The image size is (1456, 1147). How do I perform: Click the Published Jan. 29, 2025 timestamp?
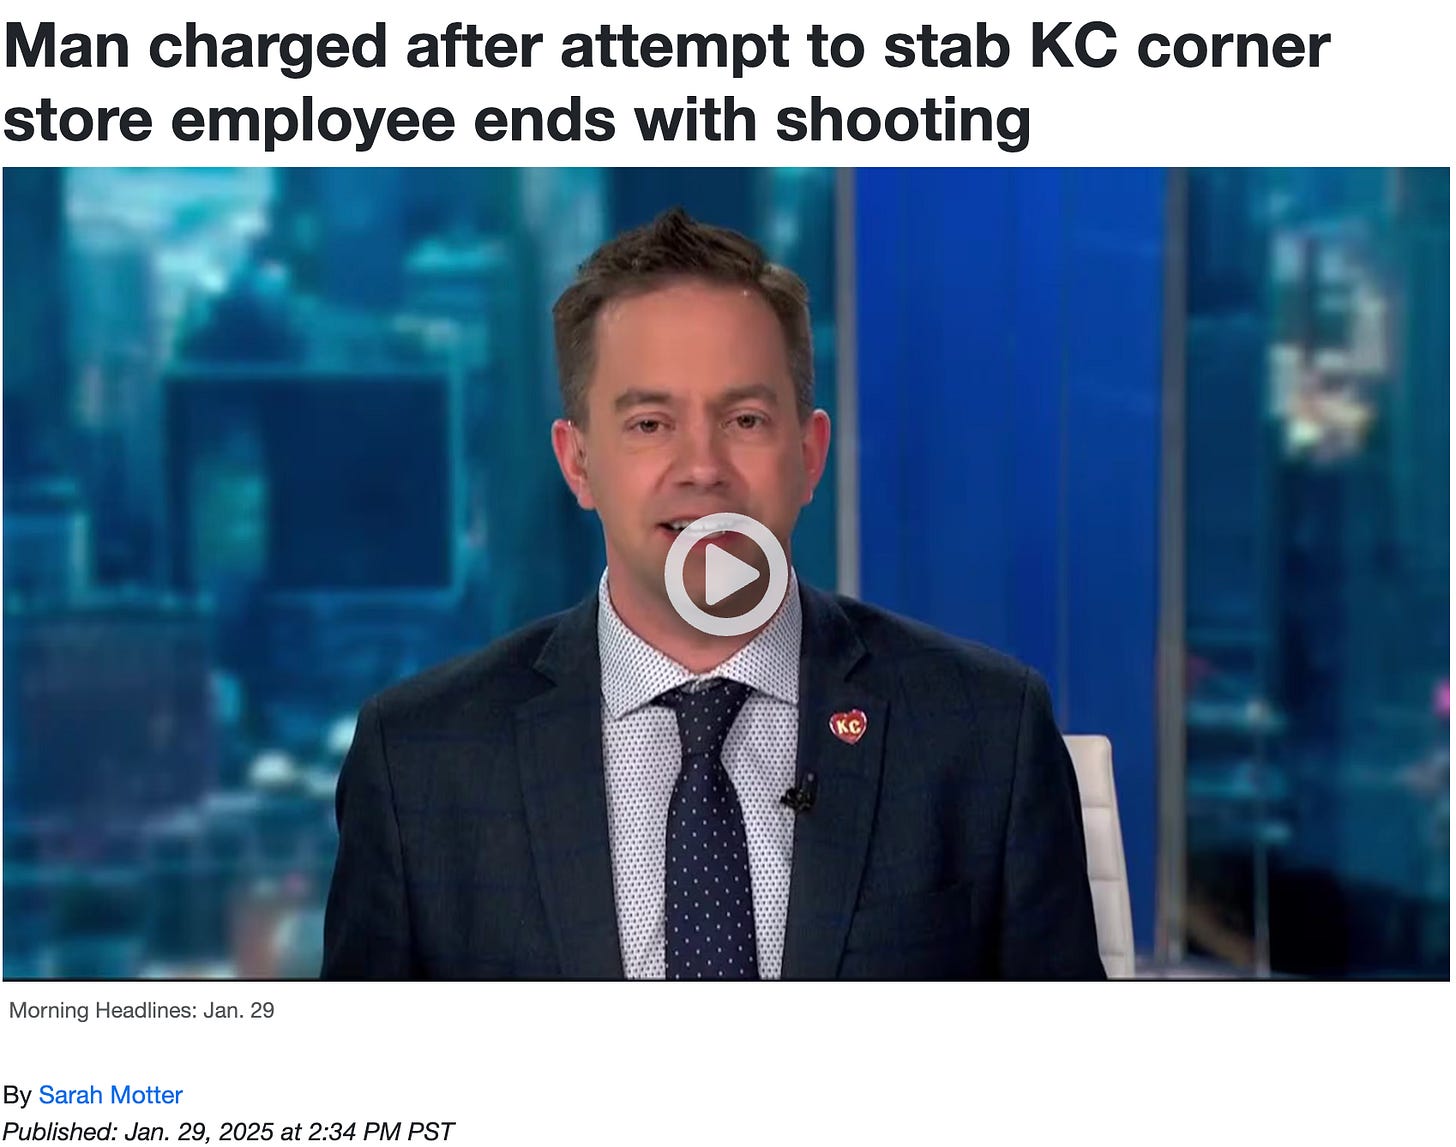(x=229, y=1131)
